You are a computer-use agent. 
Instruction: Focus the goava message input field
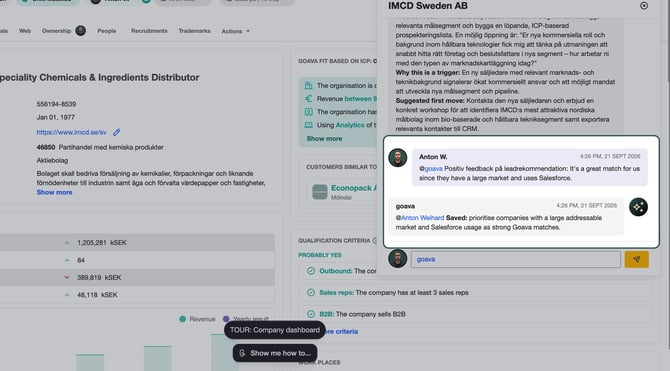(515, 259)
